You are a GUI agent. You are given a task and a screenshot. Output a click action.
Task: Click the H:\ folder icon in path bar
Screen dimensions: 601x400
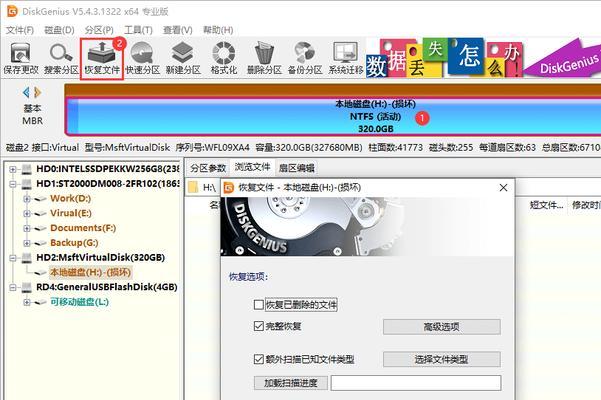point(194,187)
